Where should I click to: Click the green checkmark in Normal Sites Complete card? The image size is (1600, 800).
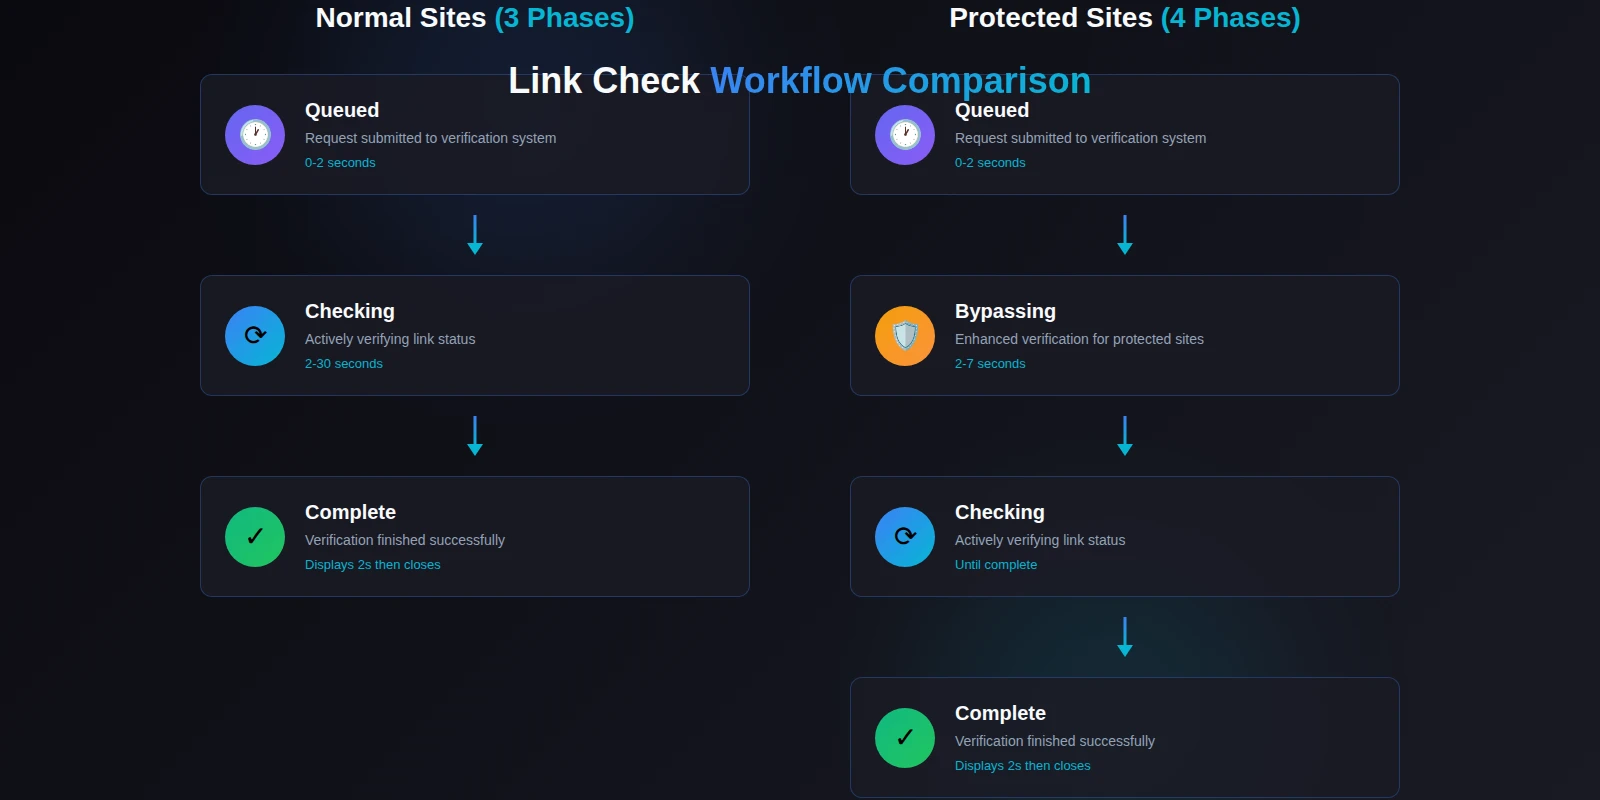pos(255,537)
